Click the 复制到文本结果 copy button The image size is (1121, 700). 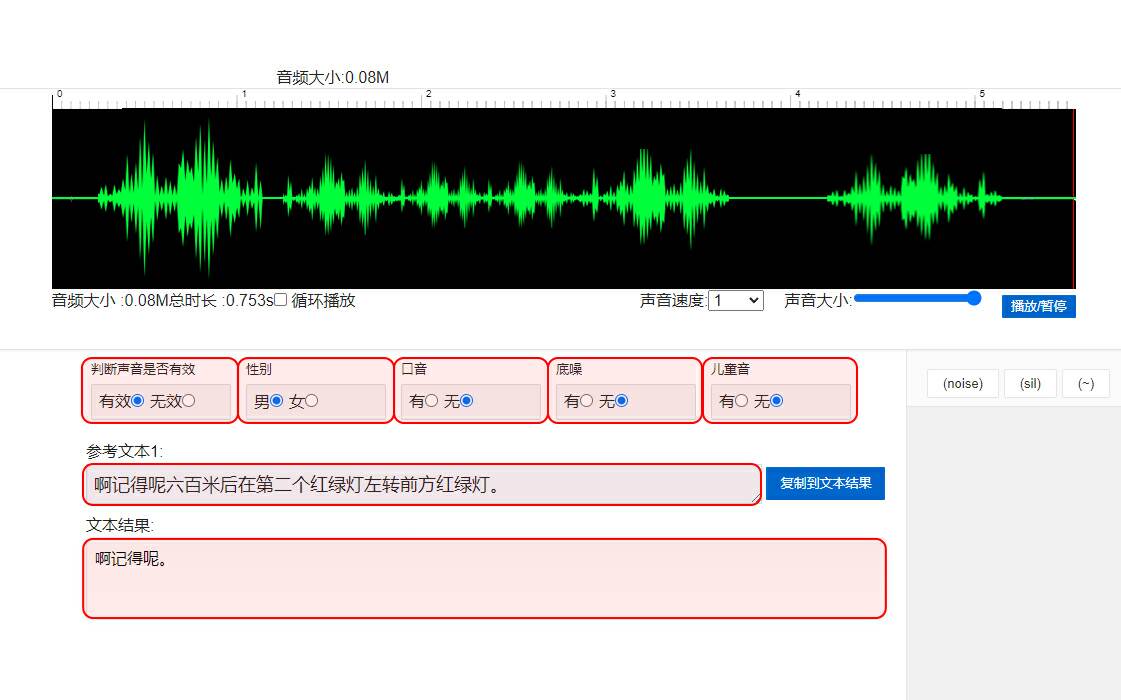(x=825, y=483)
